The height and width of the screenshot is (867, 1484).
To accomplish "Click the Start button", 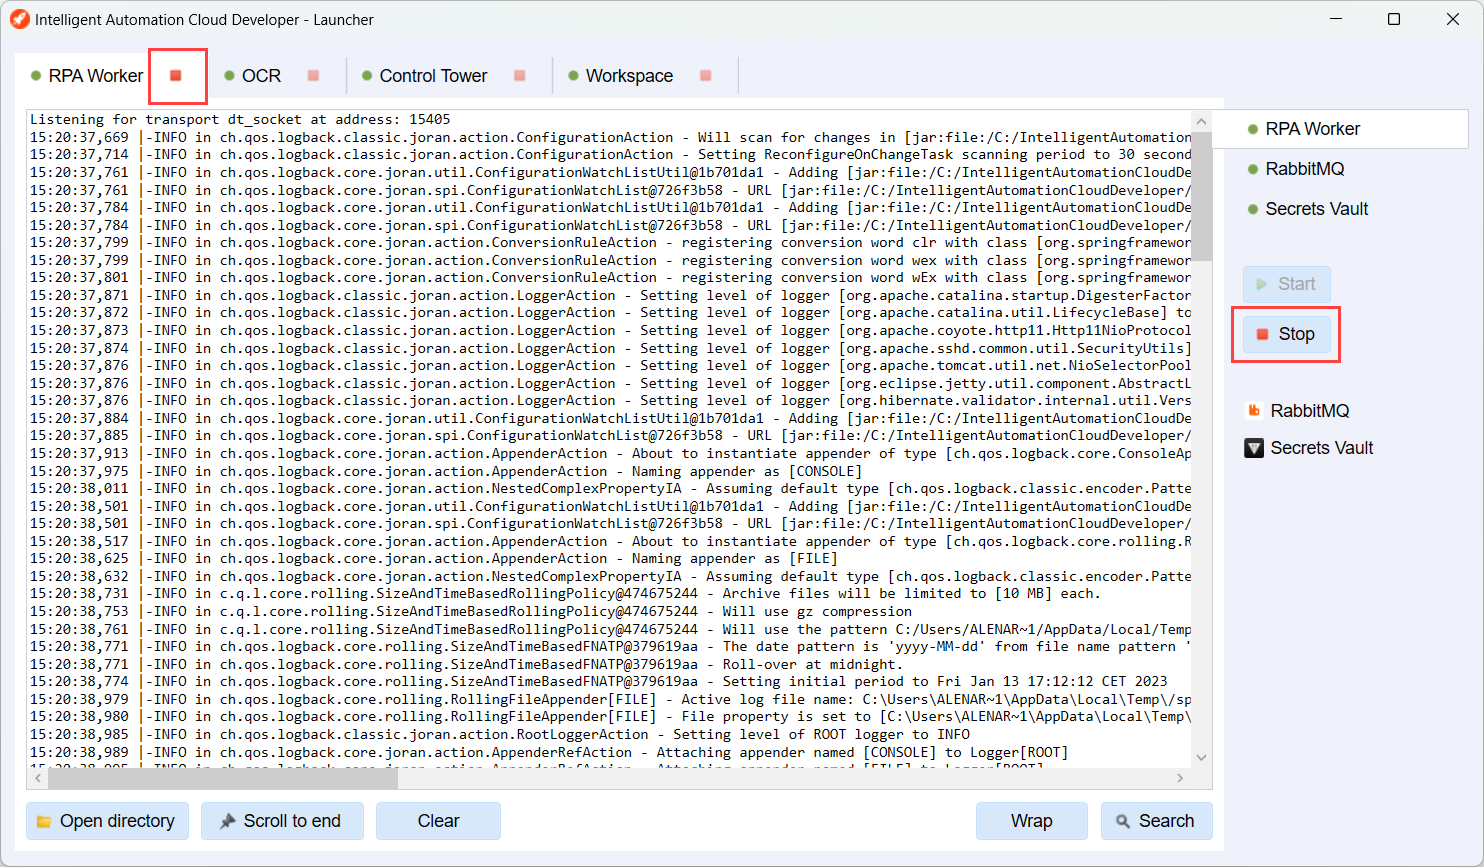I will [1287, 284].
